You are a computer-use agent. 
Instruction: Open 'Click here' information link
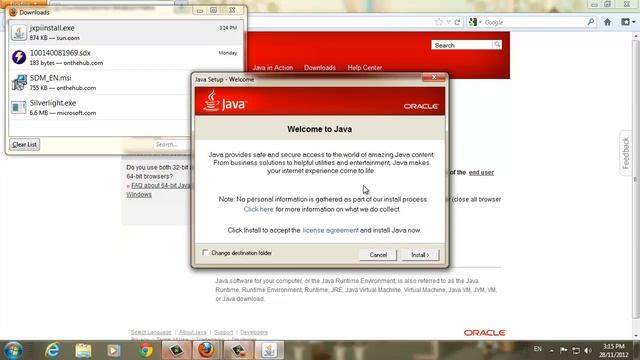point(258,209)
